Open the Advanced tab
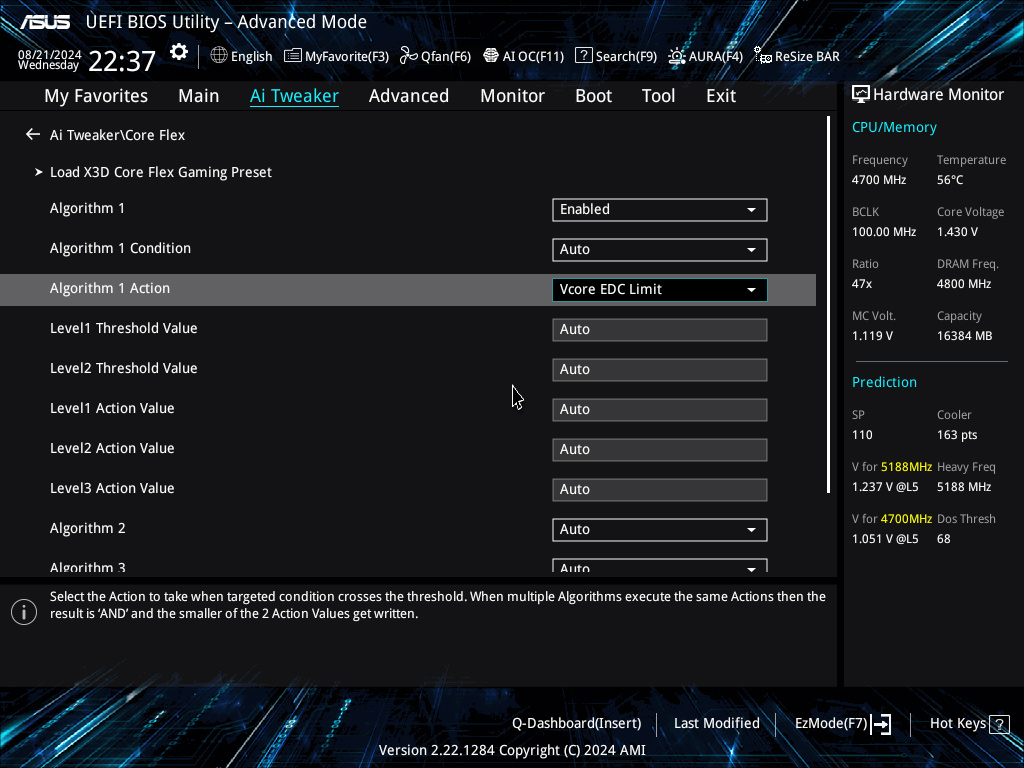The image size is (1024, 768). coord(408,96)
